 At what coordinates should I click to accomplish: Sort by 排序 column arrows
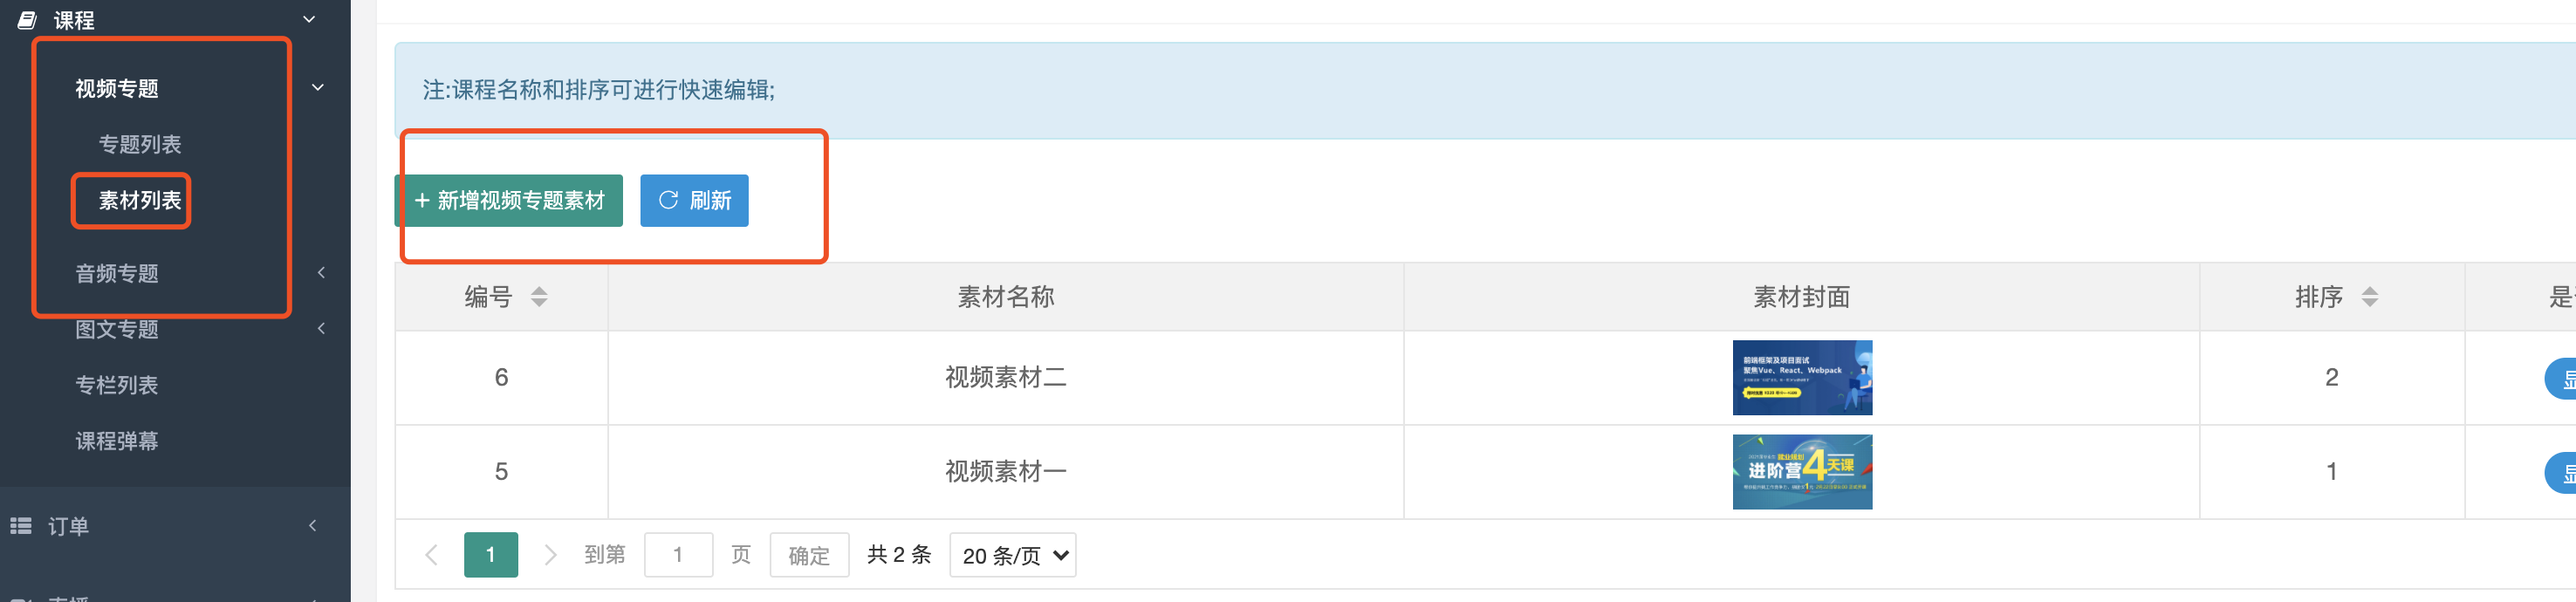(2369, 297)
